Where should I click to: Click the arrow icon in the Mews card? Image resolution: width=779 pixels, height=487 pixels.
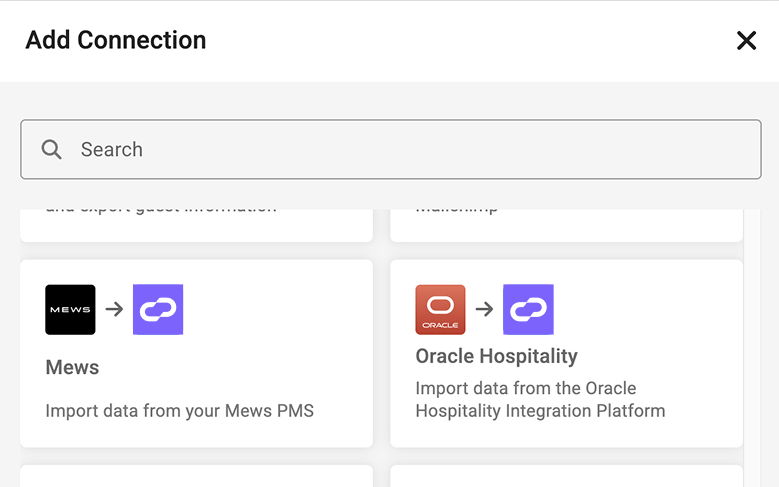point(114,309)
